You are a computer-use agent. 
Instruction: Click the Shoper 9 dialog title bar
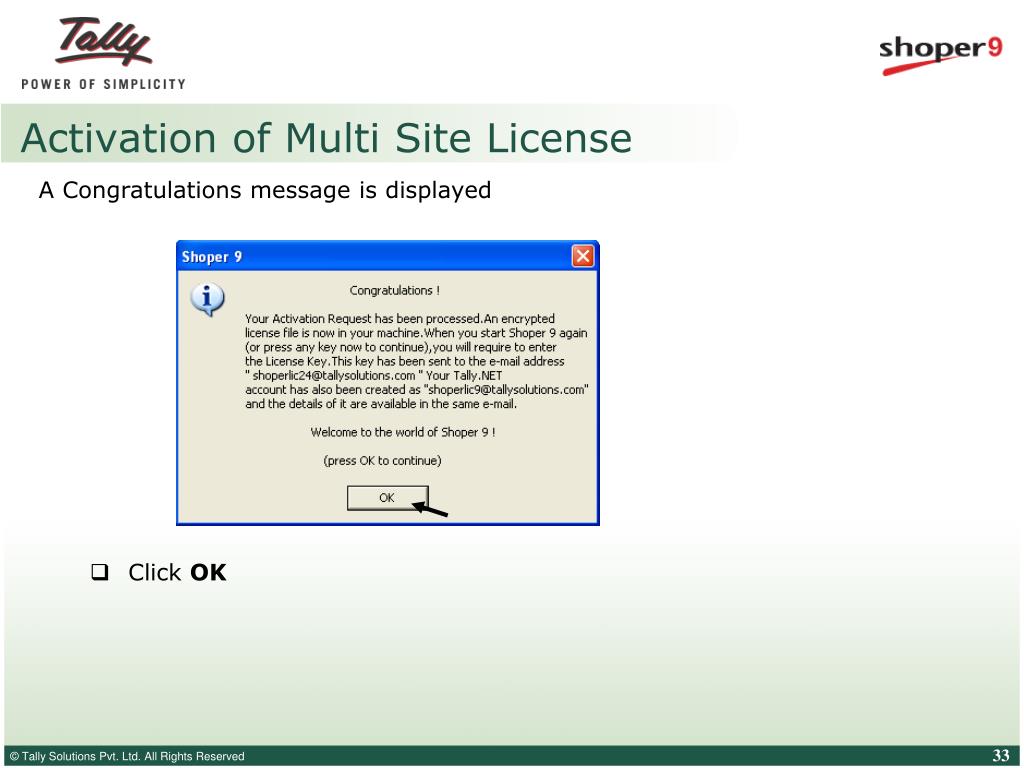pos(387,256)
